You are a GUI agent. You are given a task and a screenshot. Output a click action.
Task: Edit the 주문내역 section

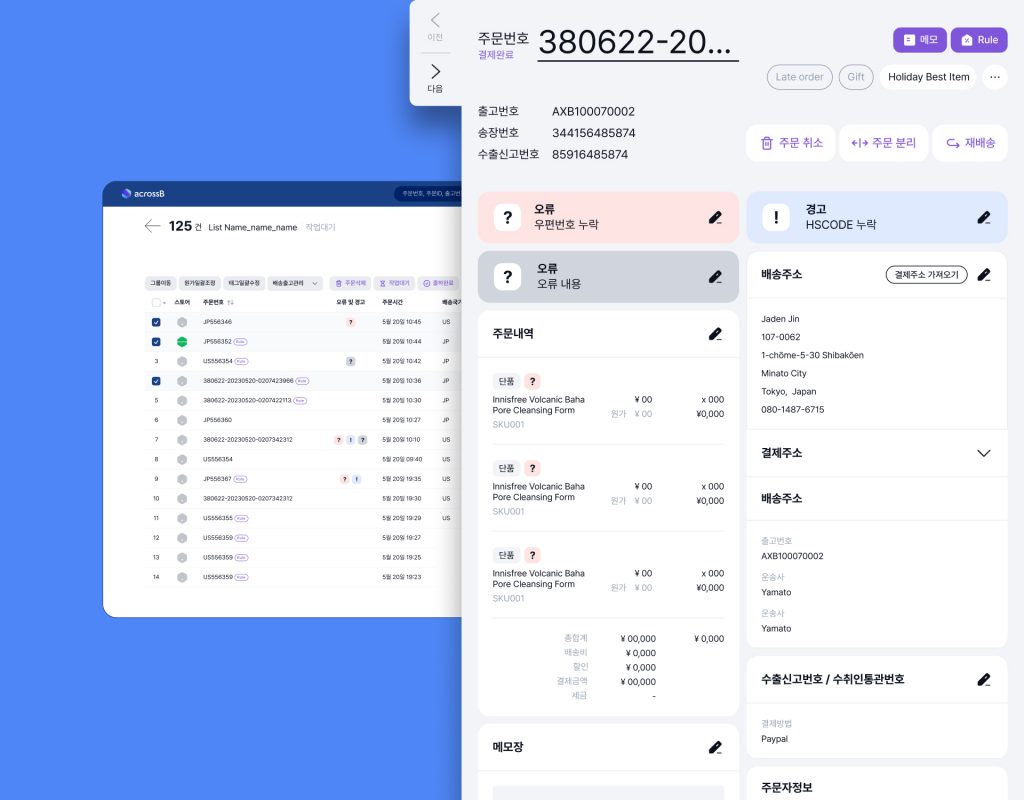[x=715, y=334]
